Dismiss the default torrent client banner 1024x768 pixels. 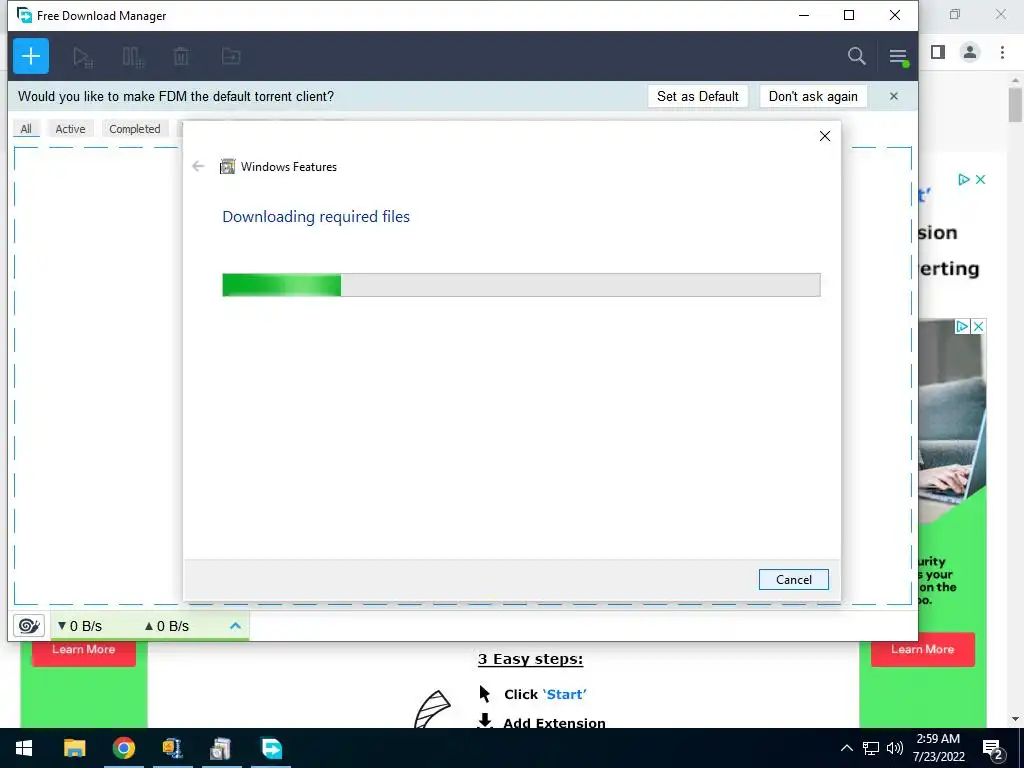[893, 96]
